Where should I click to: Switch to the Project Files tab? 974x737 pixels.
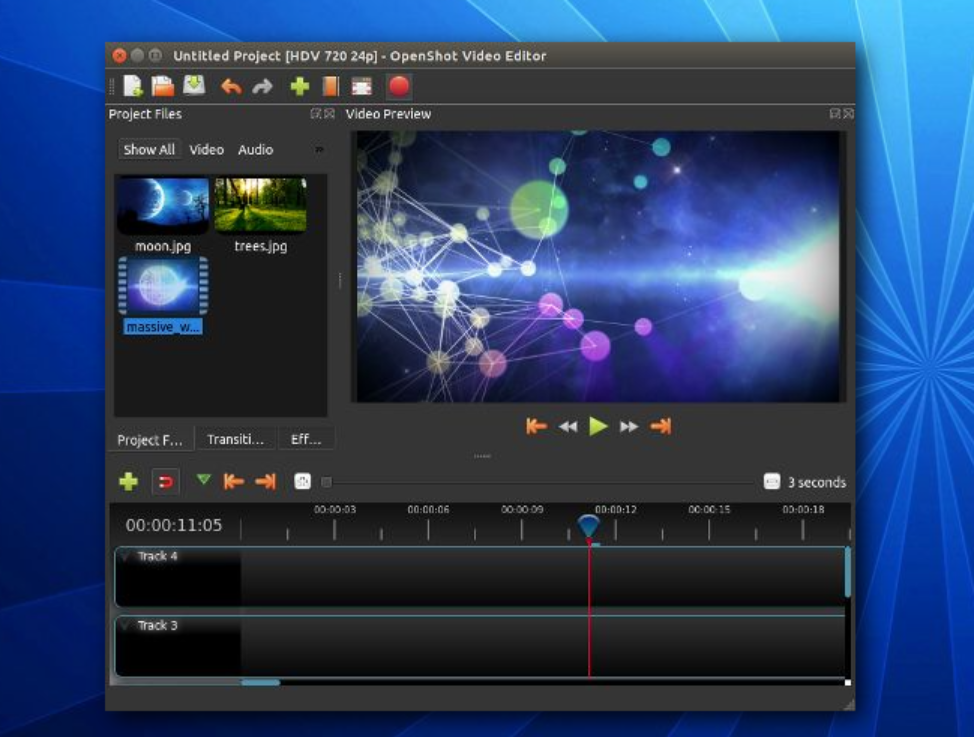(150, 440)
